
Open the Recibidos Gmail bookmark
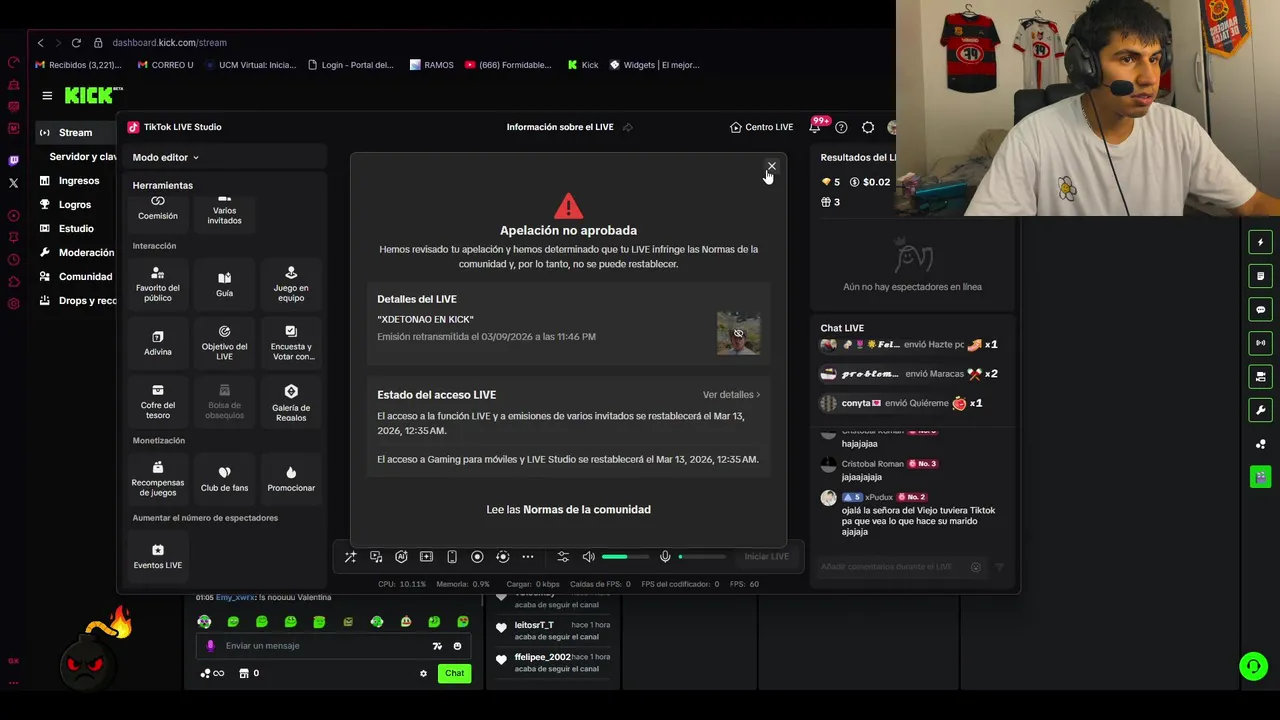(x=78, y=65)
